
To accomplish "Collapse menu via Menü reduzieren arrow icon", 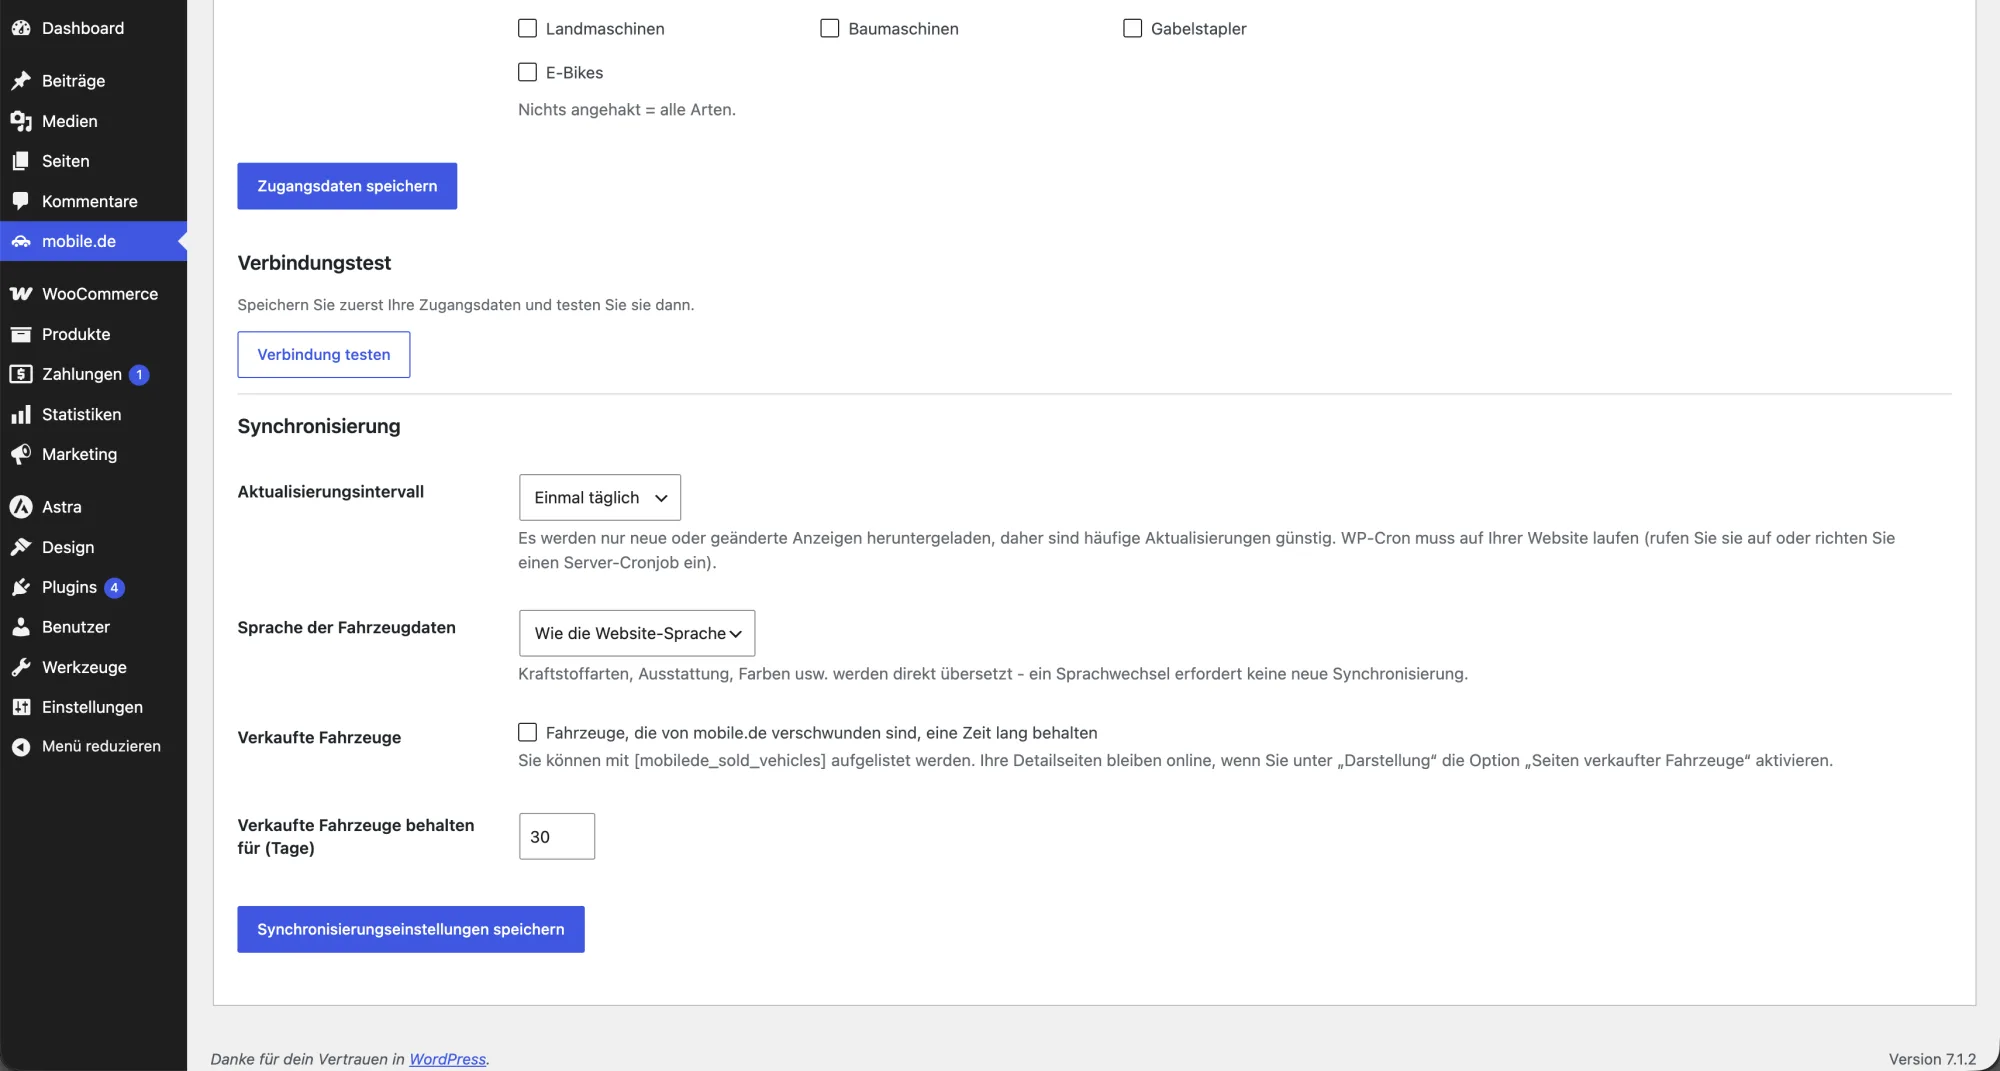I will click(21, 747).
